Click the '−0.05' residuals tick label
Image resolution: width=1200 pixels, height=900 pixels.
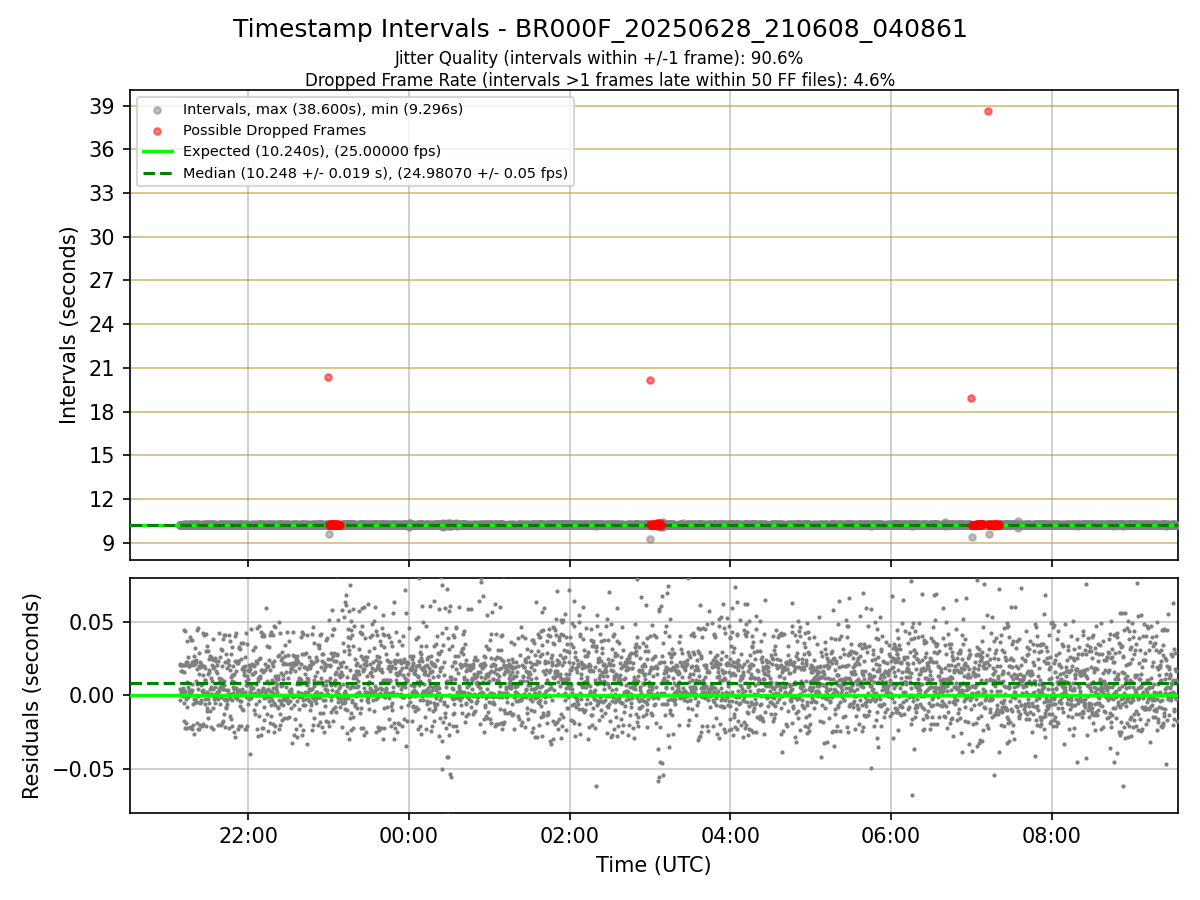(86, 769)
